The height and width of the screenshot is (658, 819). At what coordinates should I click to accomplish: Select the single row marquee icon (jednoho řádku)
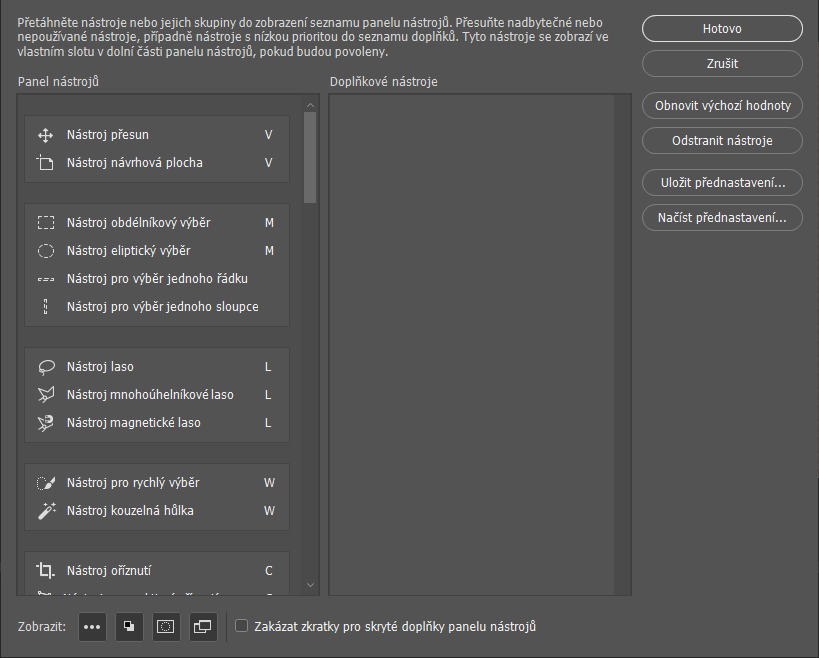(46, 279)
